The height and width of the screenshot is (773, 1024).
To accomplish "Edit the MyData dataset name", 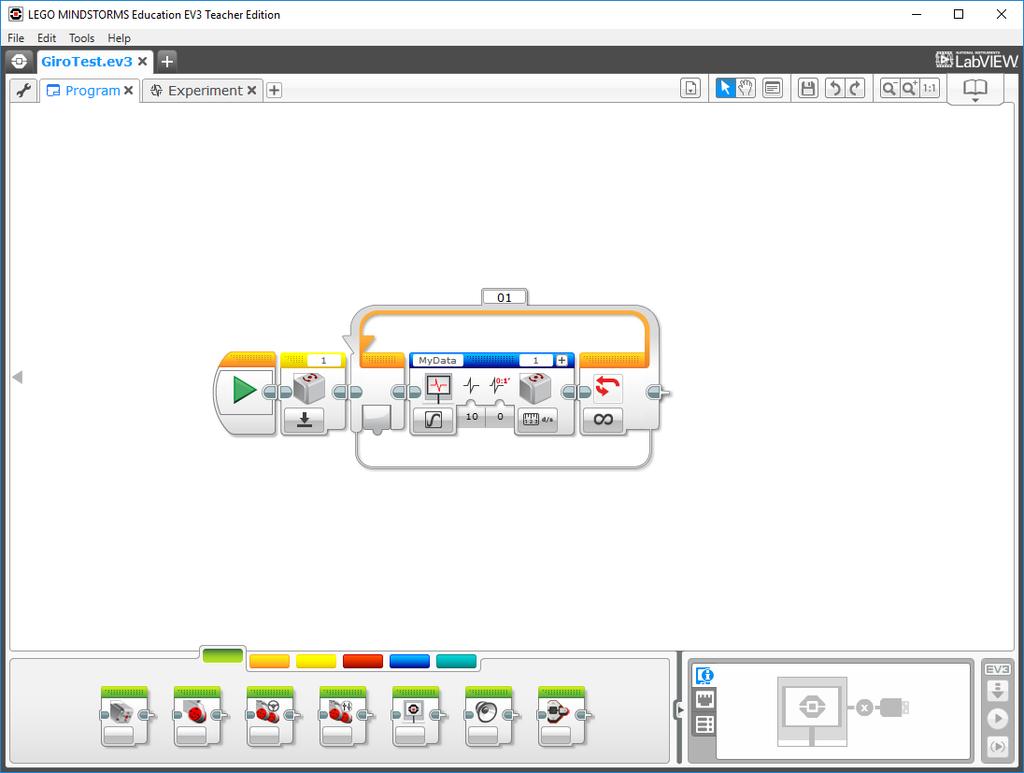I will click(438, 360).
